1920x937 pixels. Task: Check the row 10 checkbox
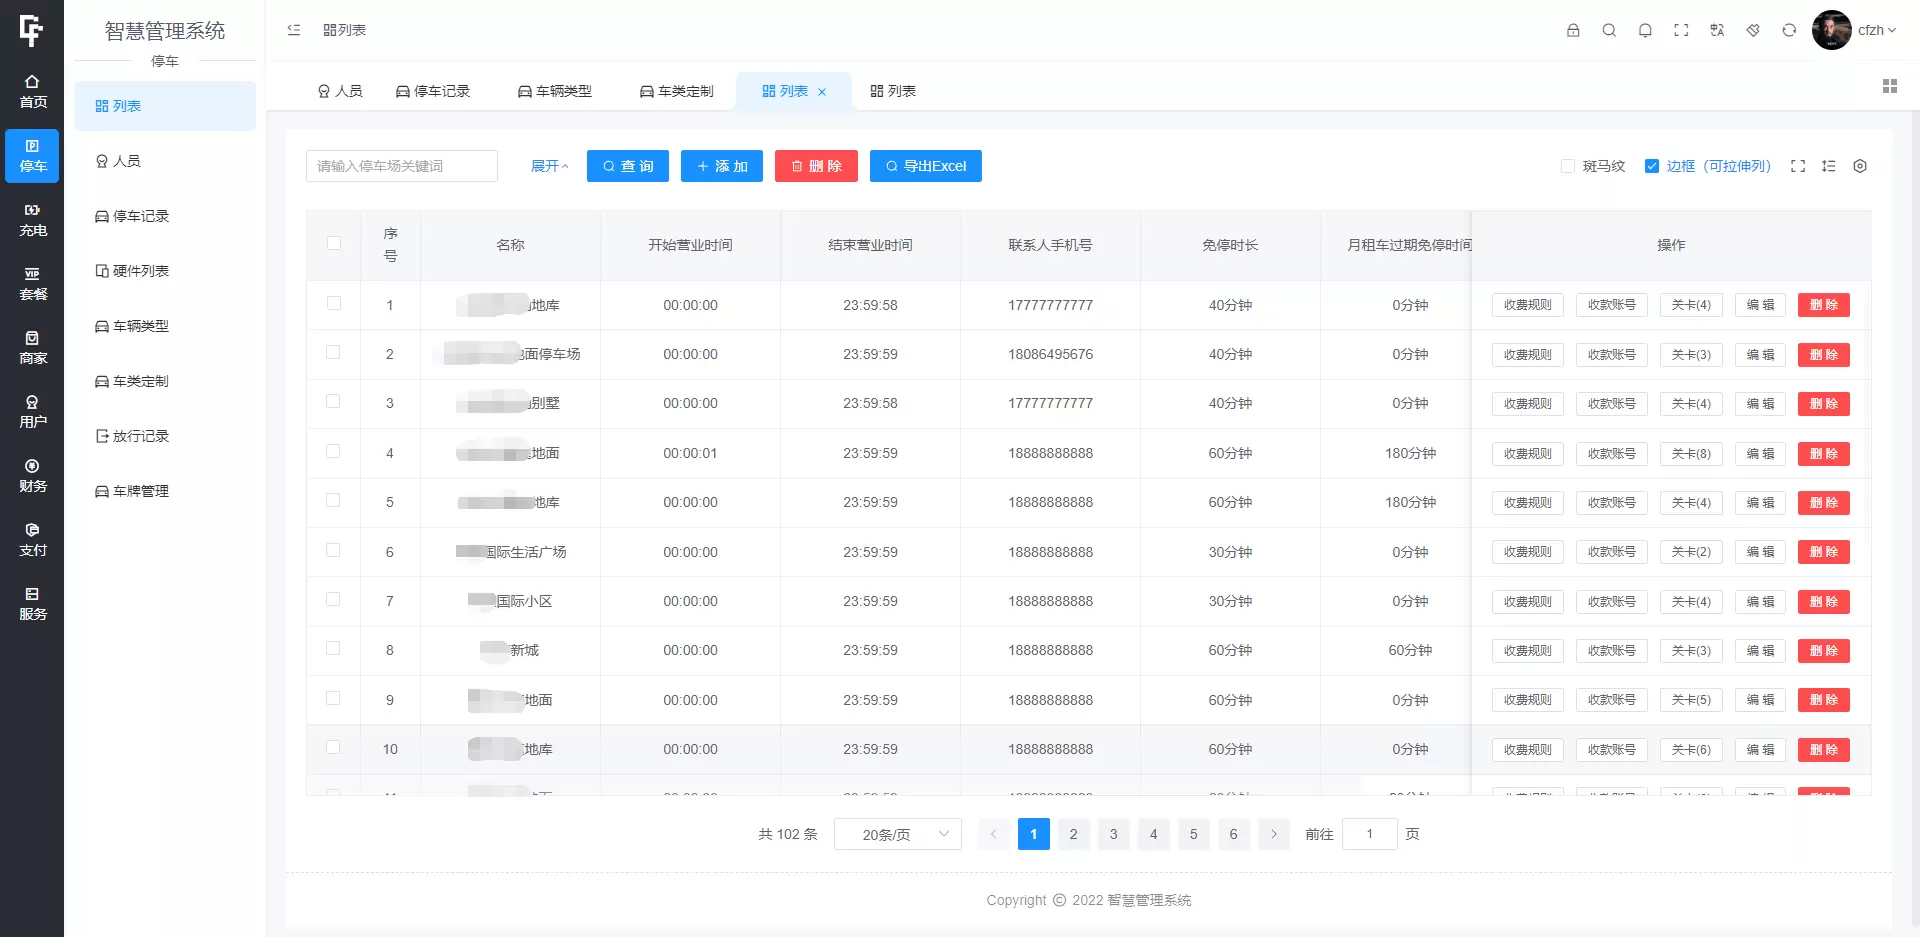(334, 747)
